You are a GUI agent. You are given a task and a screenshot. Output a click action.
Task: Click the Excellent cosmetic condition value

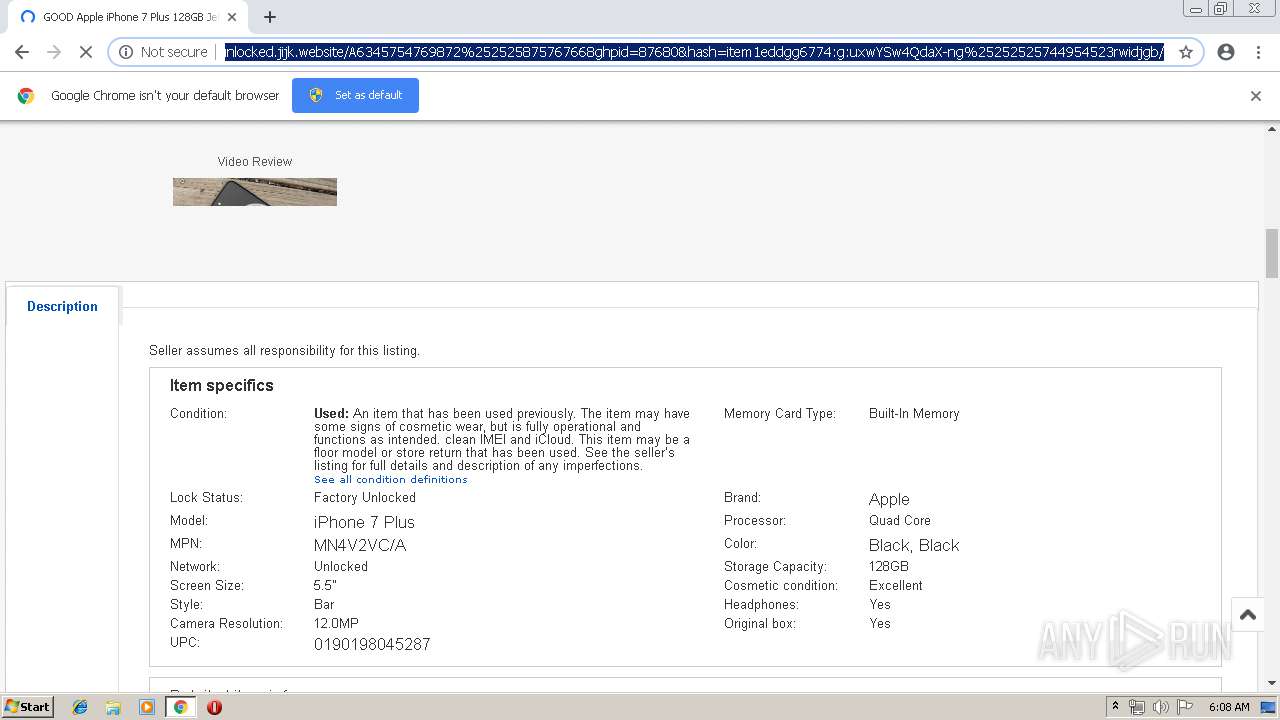896,585
